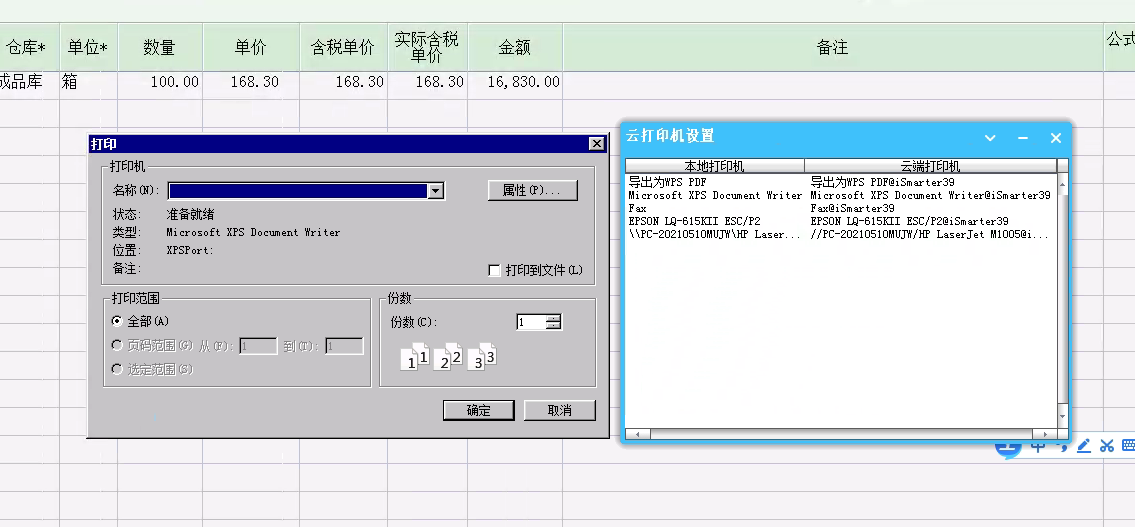This screenshot has width=1135, height=527.
Task: Select cloud printer Fax@iSmarter39
Action: tap(852, 208)
